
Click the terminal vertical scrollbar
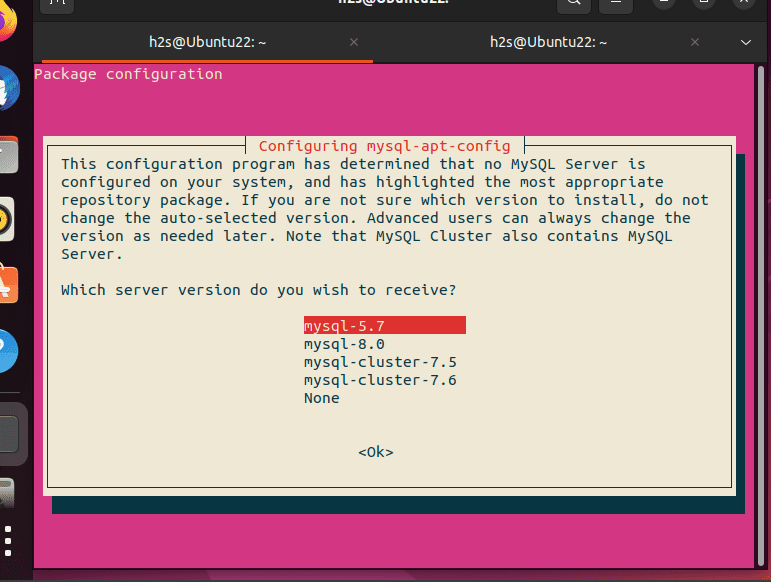point(761,315)
